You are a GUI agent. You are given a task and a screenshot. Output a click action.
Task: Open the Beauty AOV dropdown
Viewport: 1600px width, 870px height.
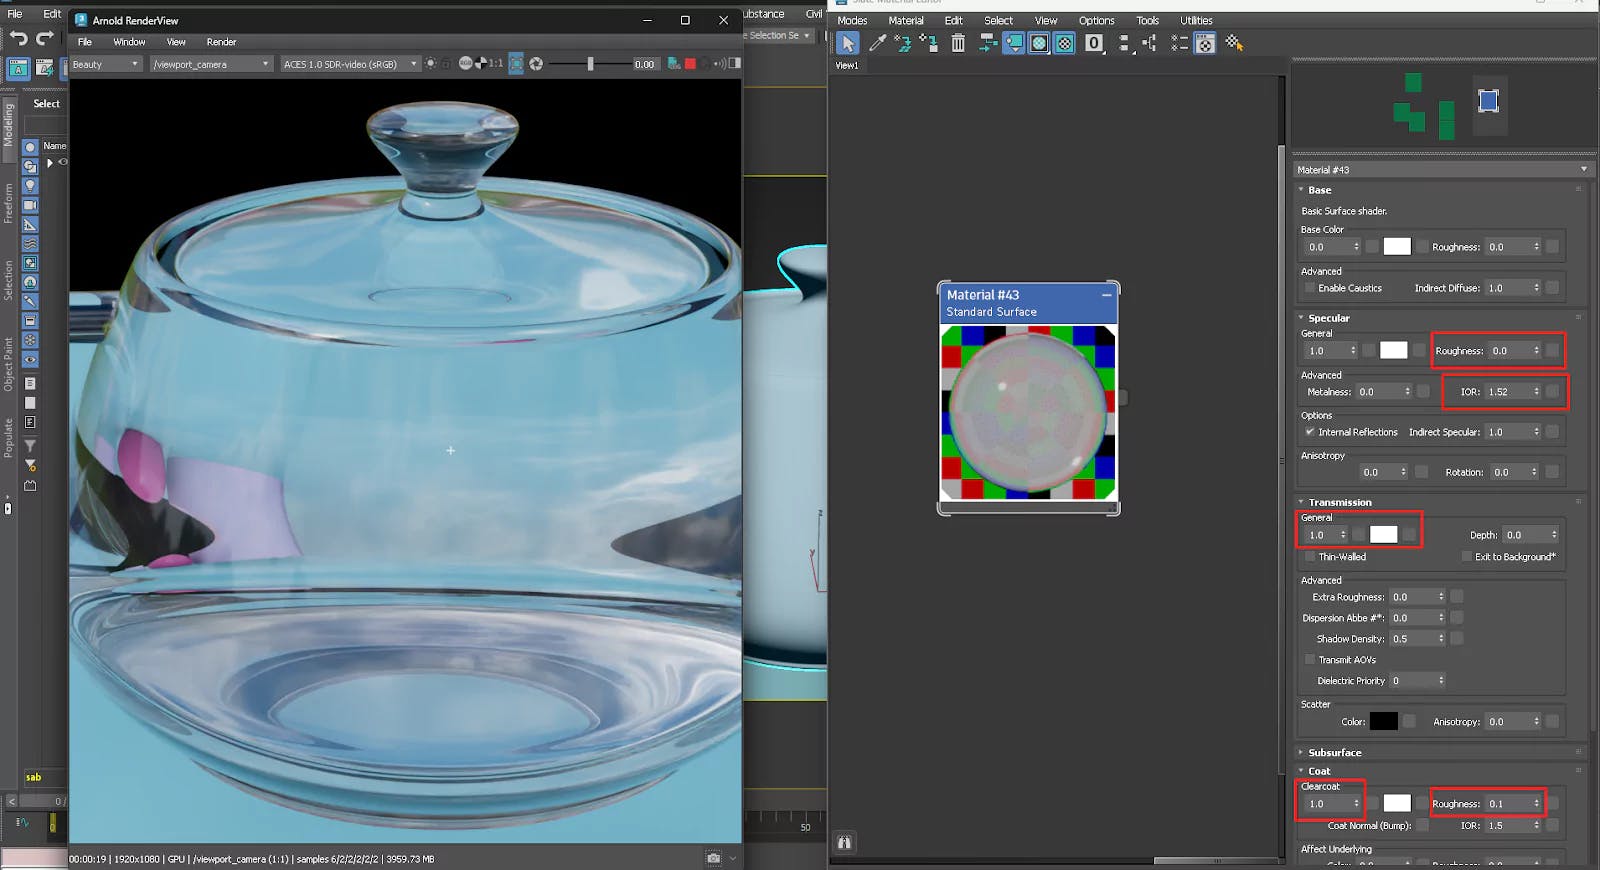105,64
